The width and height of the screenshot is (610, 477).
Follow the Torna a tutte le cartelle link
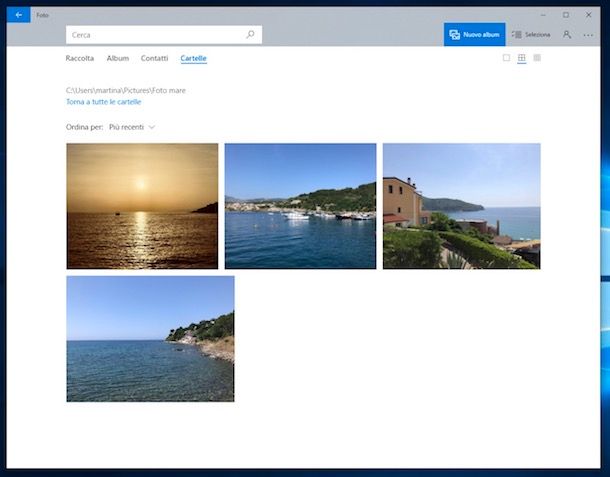[103, 102]
